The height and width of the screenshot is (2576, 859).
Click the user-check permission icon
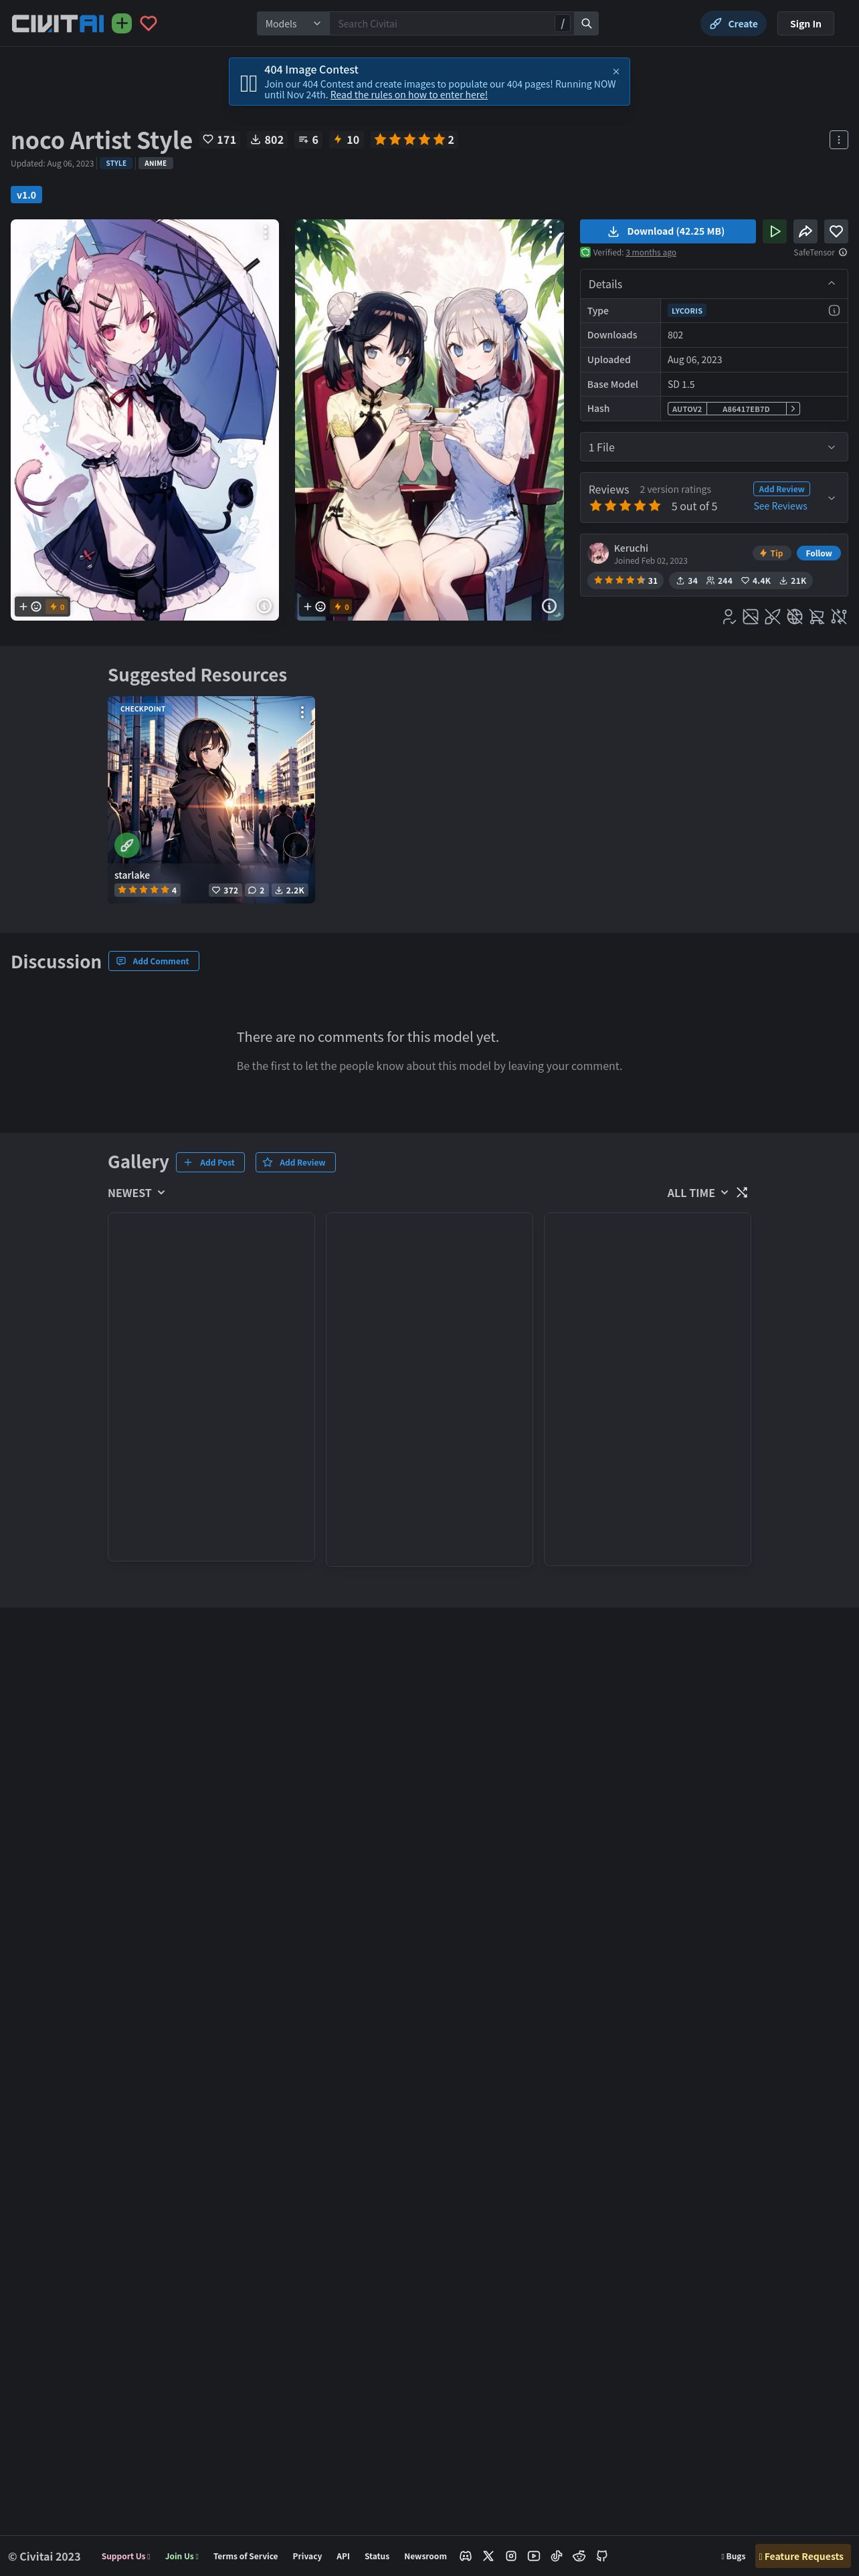point(729,617)
